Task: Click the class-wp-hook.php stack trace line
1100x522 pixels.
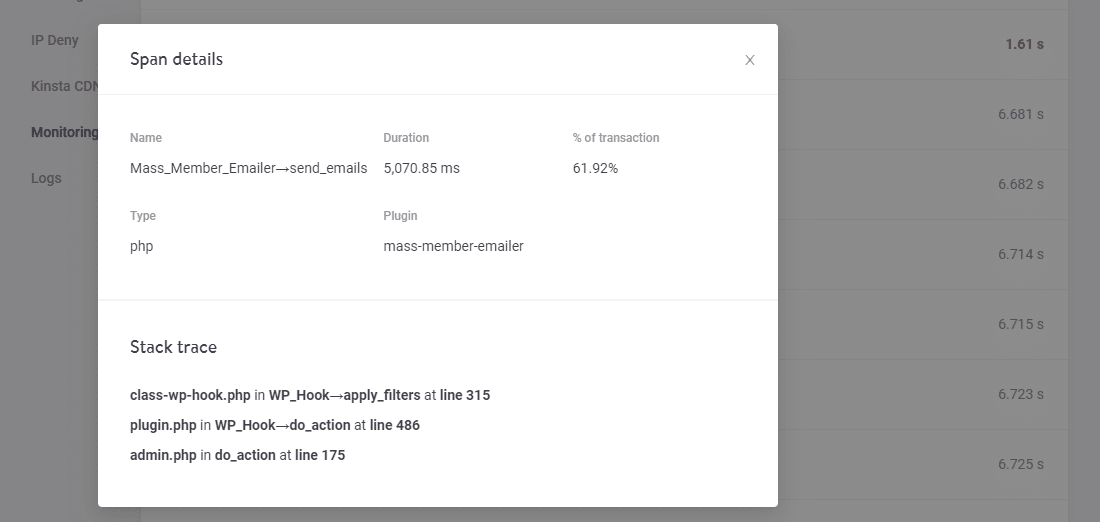Action: pyautogui.click(x=310, y=395)
